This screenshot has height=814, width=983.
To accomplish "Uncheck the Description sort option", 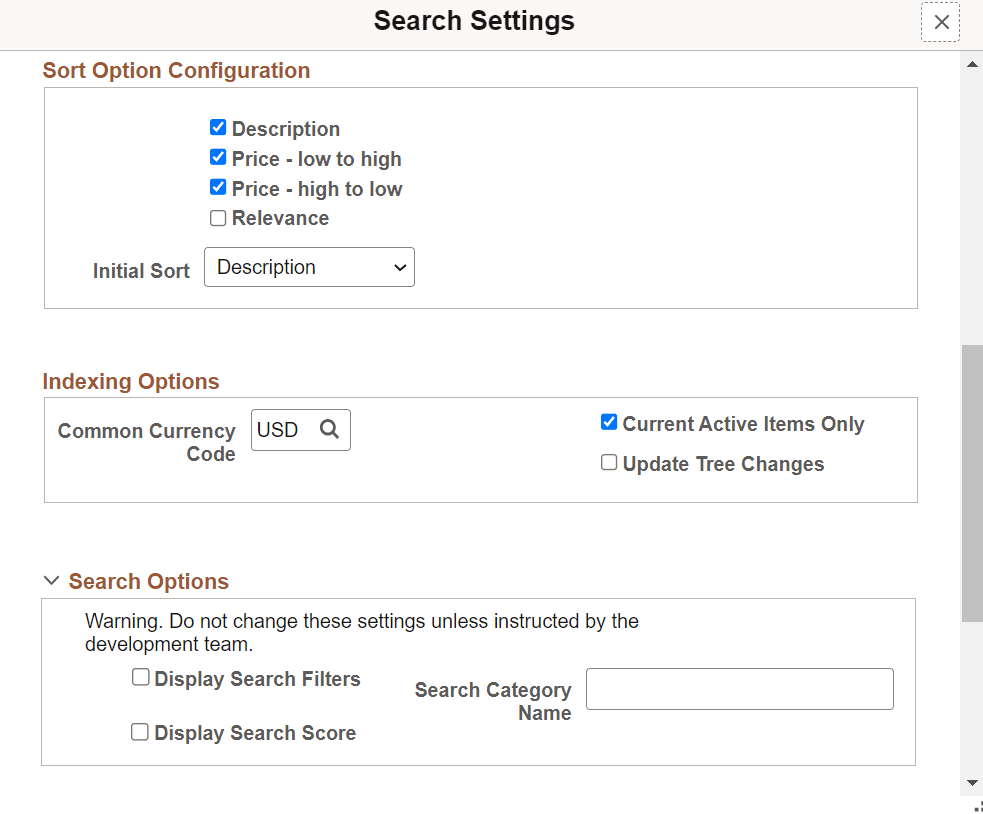I will [218, 127].
